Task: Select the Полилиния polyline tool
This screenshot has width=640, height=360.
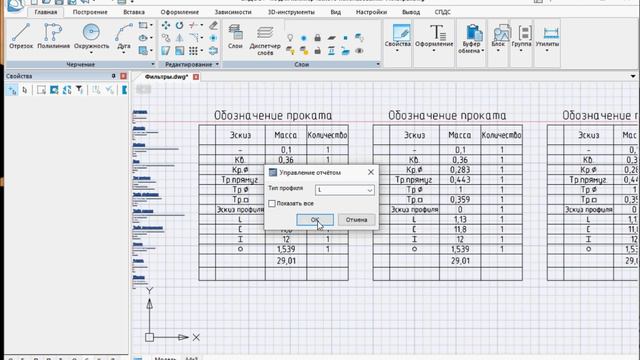Action: (53, 36)
